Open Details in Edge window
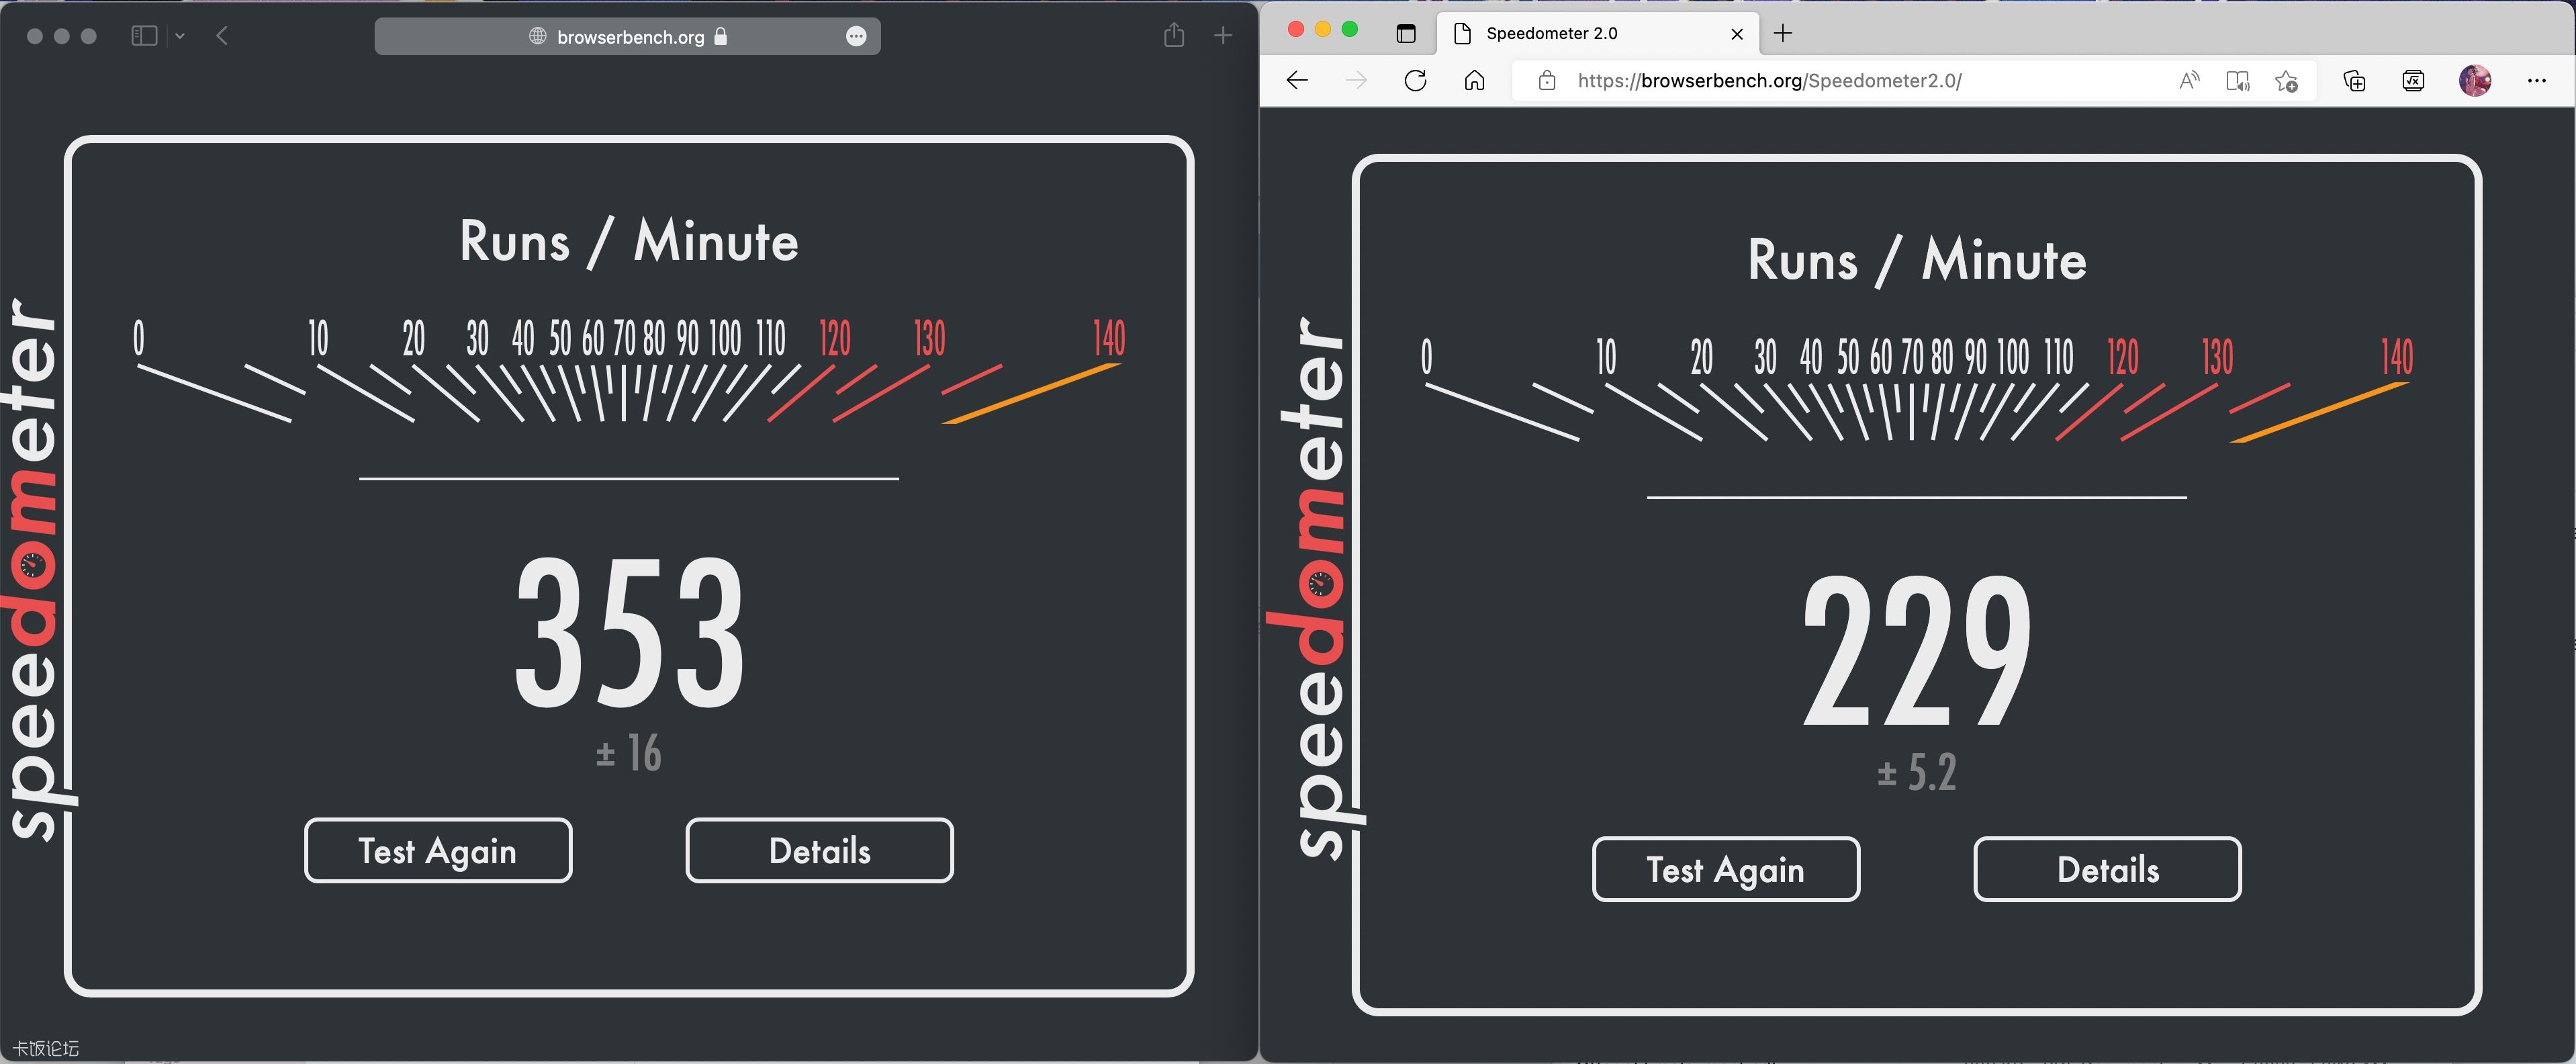Image resolution: width=2576 pixels, height=1064 pixels. pyautogui.click(x=2107, y=869)
